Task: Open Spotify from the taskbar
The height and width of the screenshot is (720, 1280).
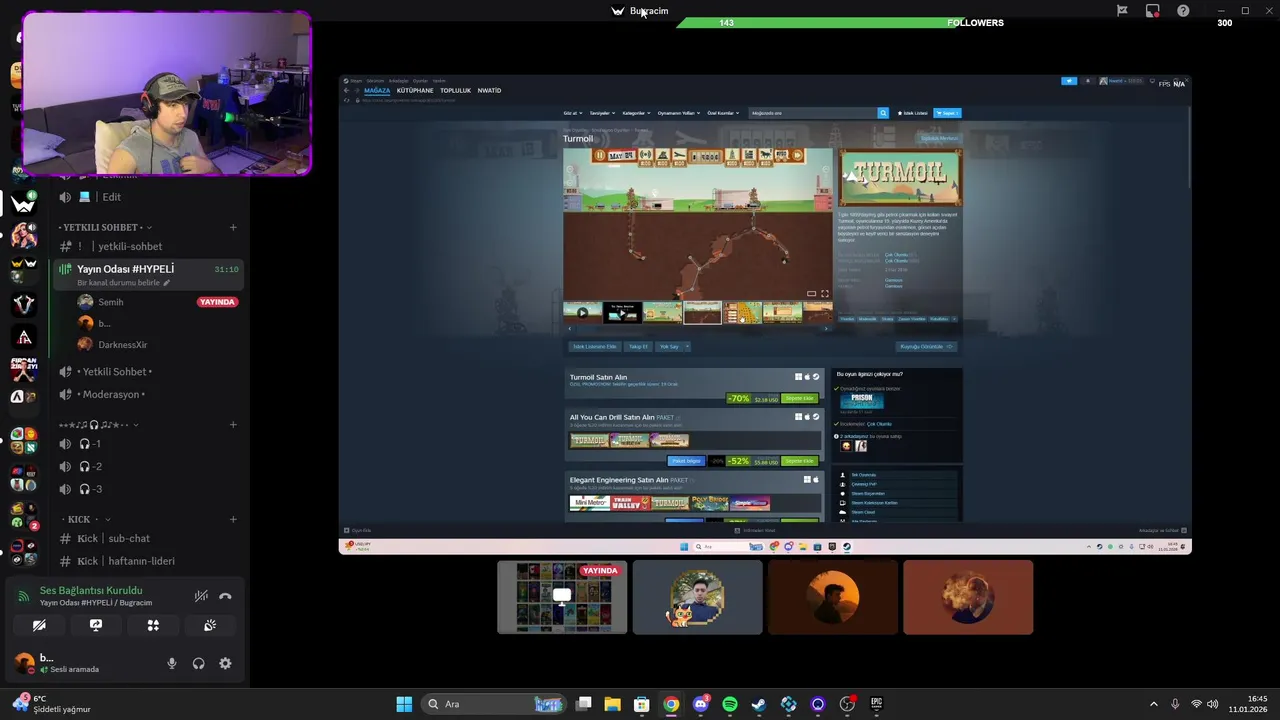Action: tap(730, 704)
